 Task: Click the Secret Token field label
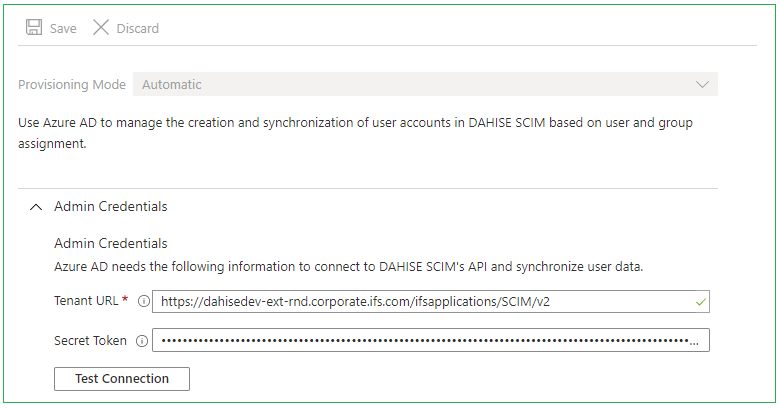pos(90,341)
